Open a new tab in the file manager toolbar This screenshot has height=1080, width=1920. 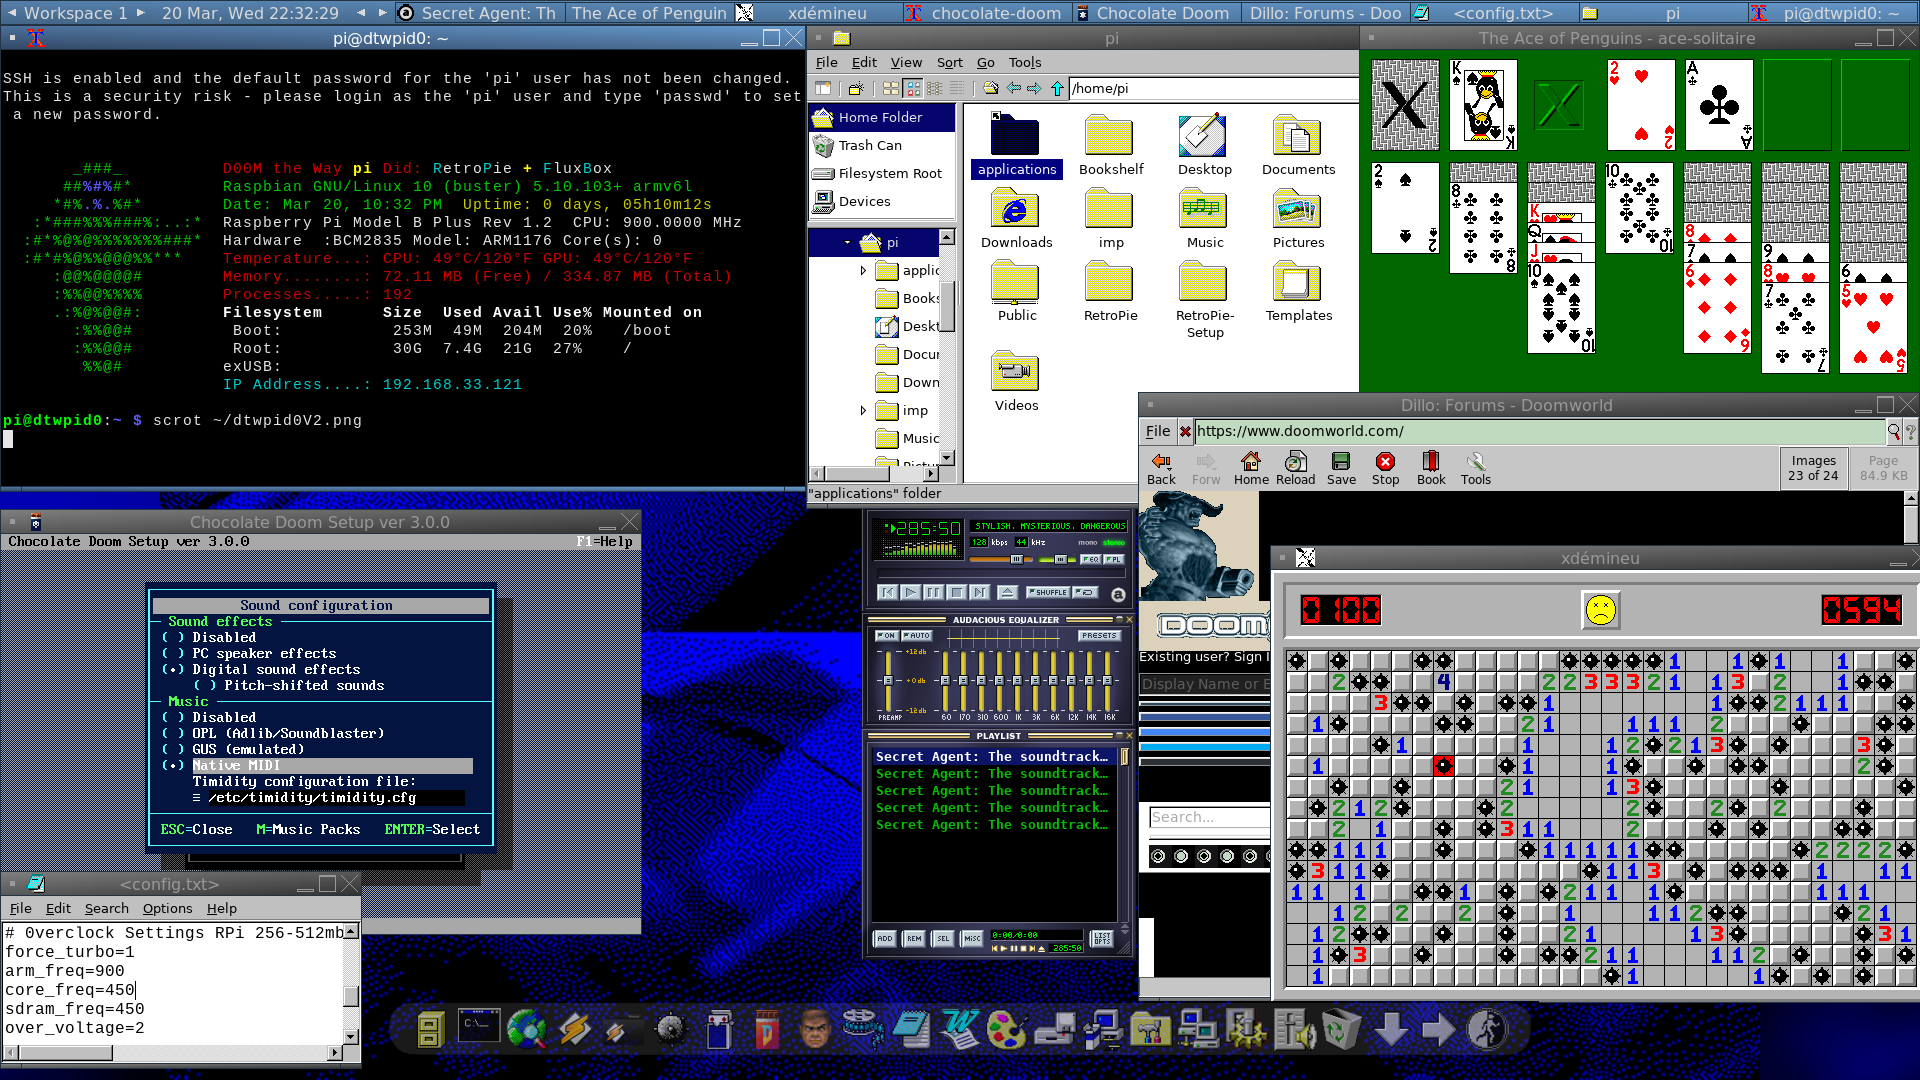click(823, 89)
